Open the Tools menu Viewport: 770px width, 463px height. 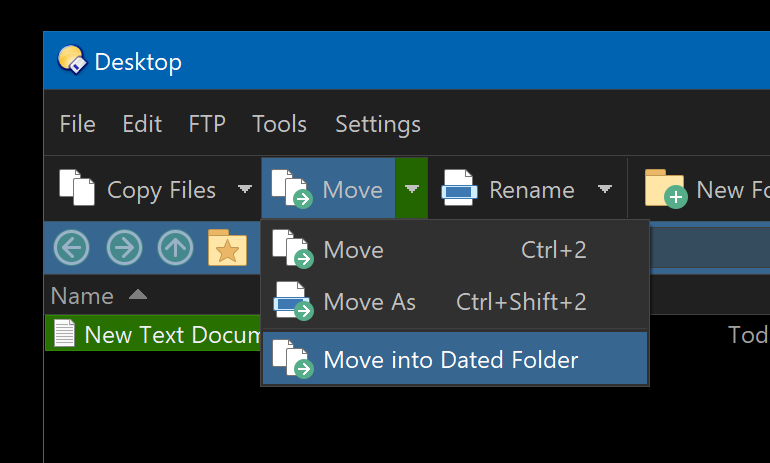click(x=279, y=124)
